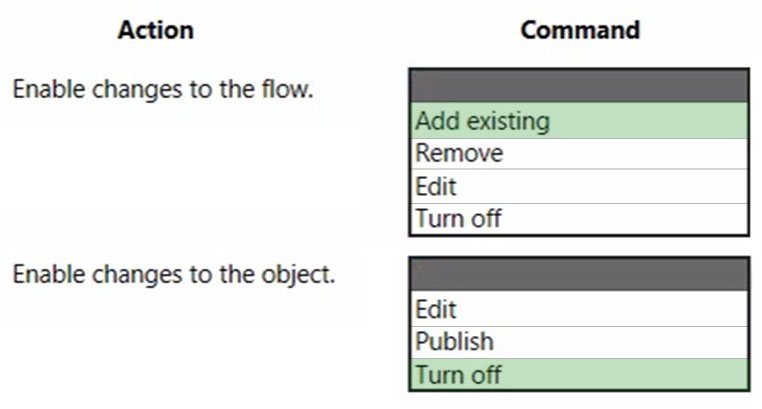Viewport: 762px width, 409px height.
Task: Click the word "Enable" in the first action row
Action: click(x=49, y=89)
